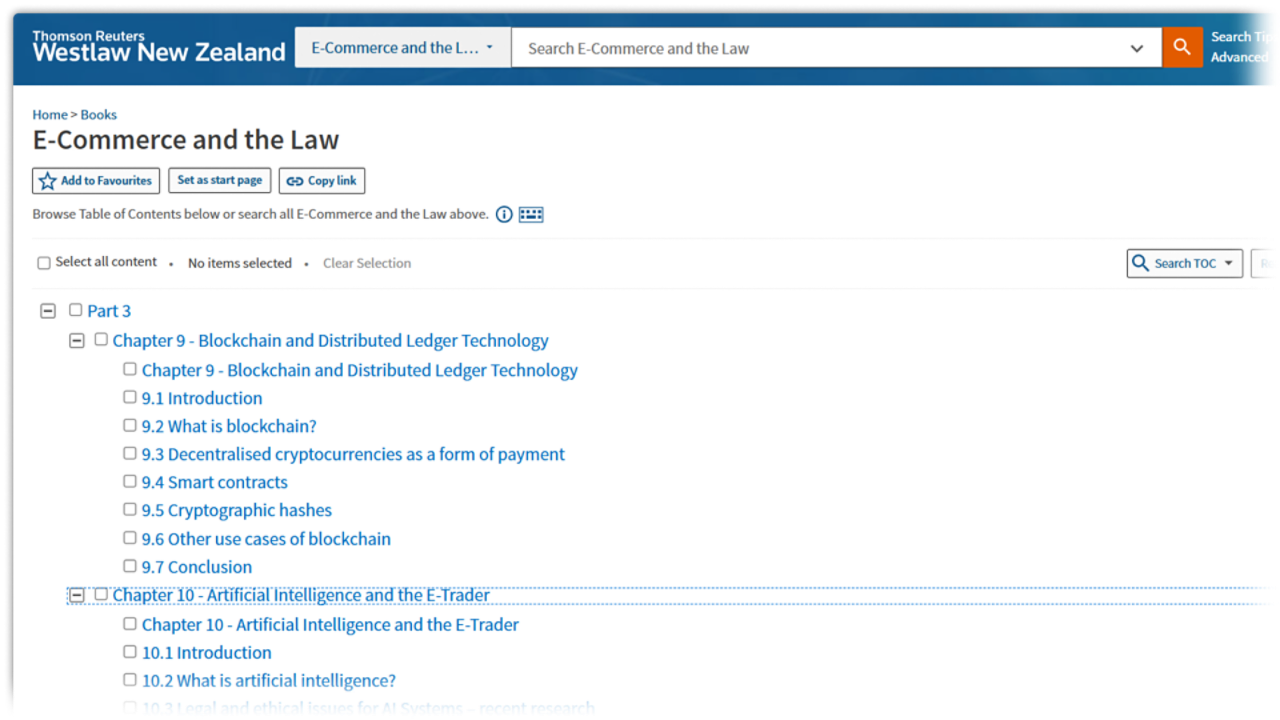Collapse the Chapter 10 Artificial Intelligence section
This screenshot has height=720, width=1280.
pos(76,595)
